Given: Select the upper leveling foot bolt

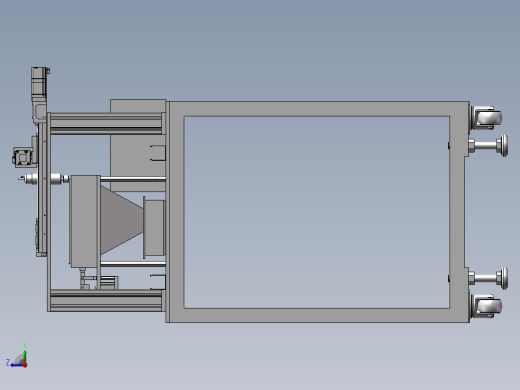Looking at the screenshot, I should pos(489,146).
